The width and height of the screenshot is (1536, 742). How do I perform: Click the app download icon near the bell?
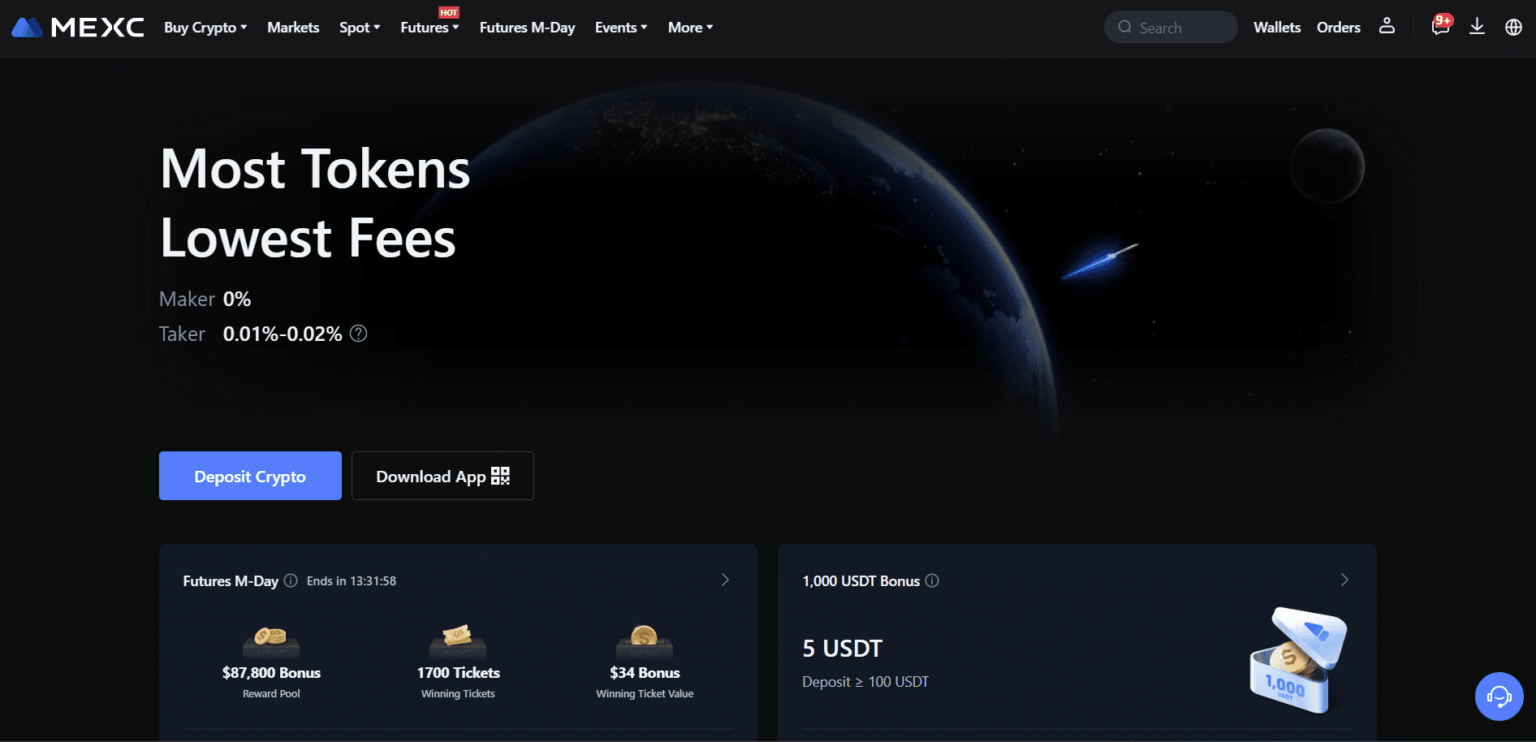coord(1477,27)
